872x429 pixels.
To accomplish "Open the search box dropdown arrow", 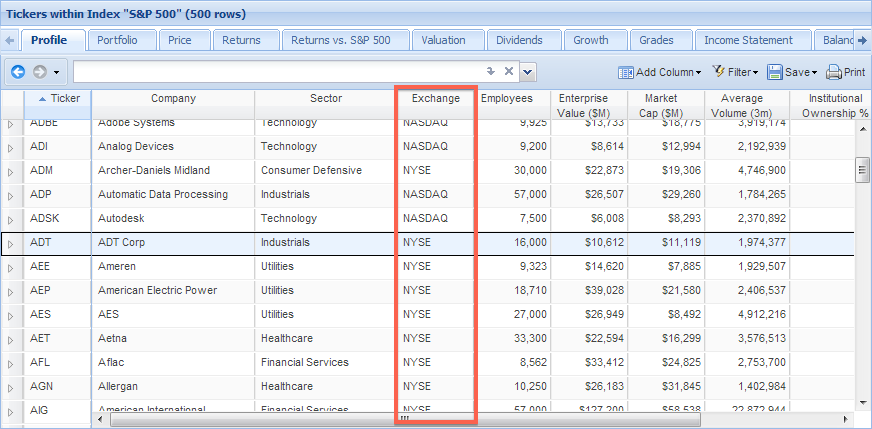I will point(528,72).
